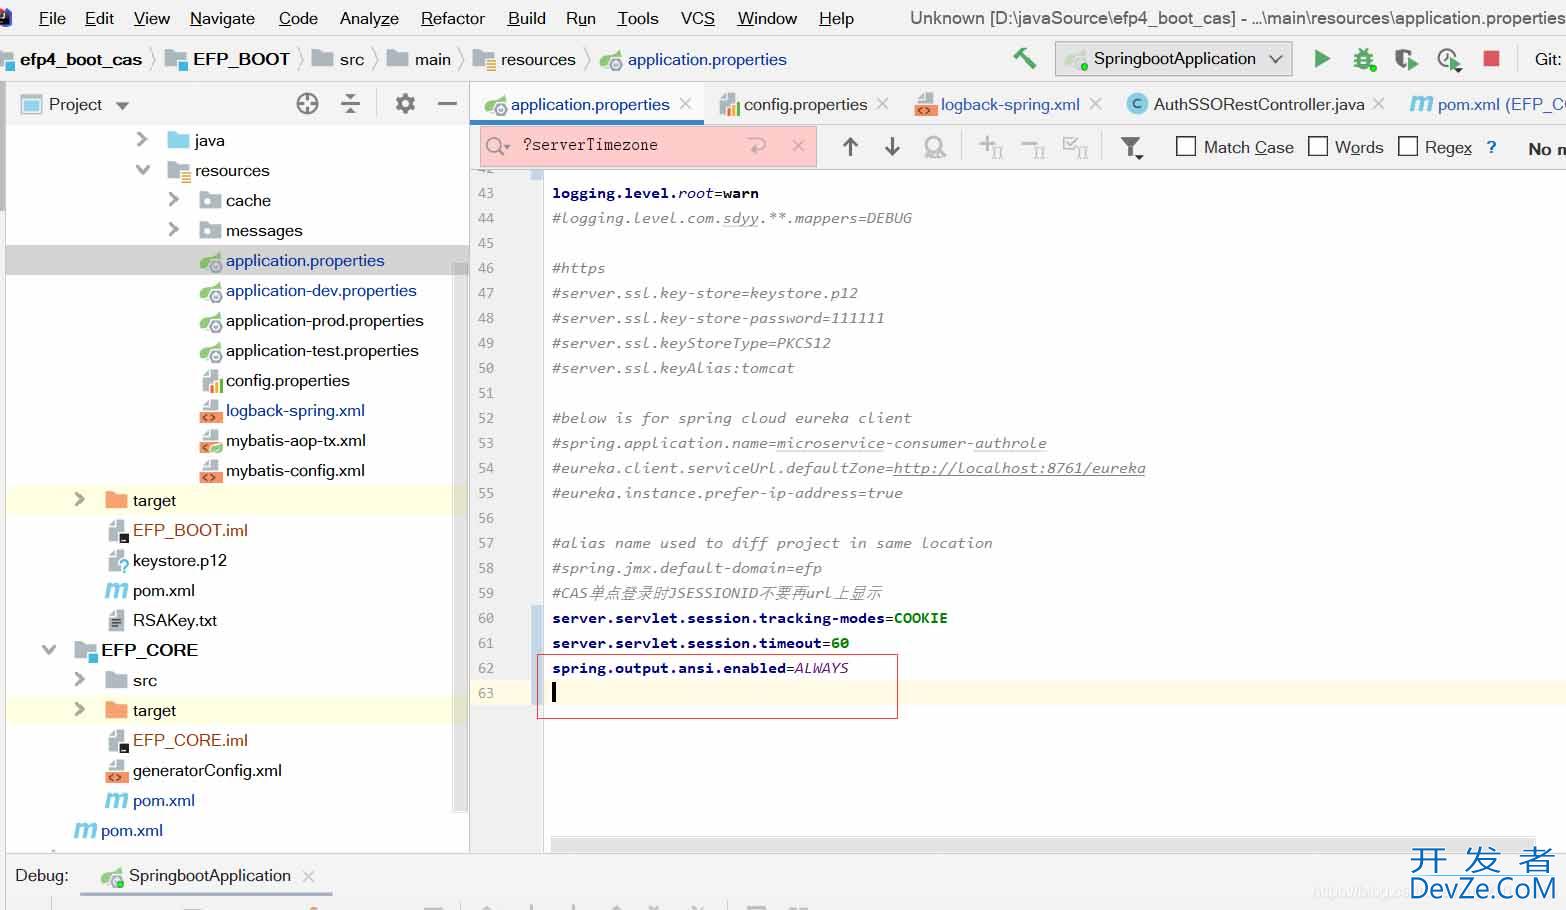
Task: Expand EFP_CORE src folder
Action: coord(80,679)
